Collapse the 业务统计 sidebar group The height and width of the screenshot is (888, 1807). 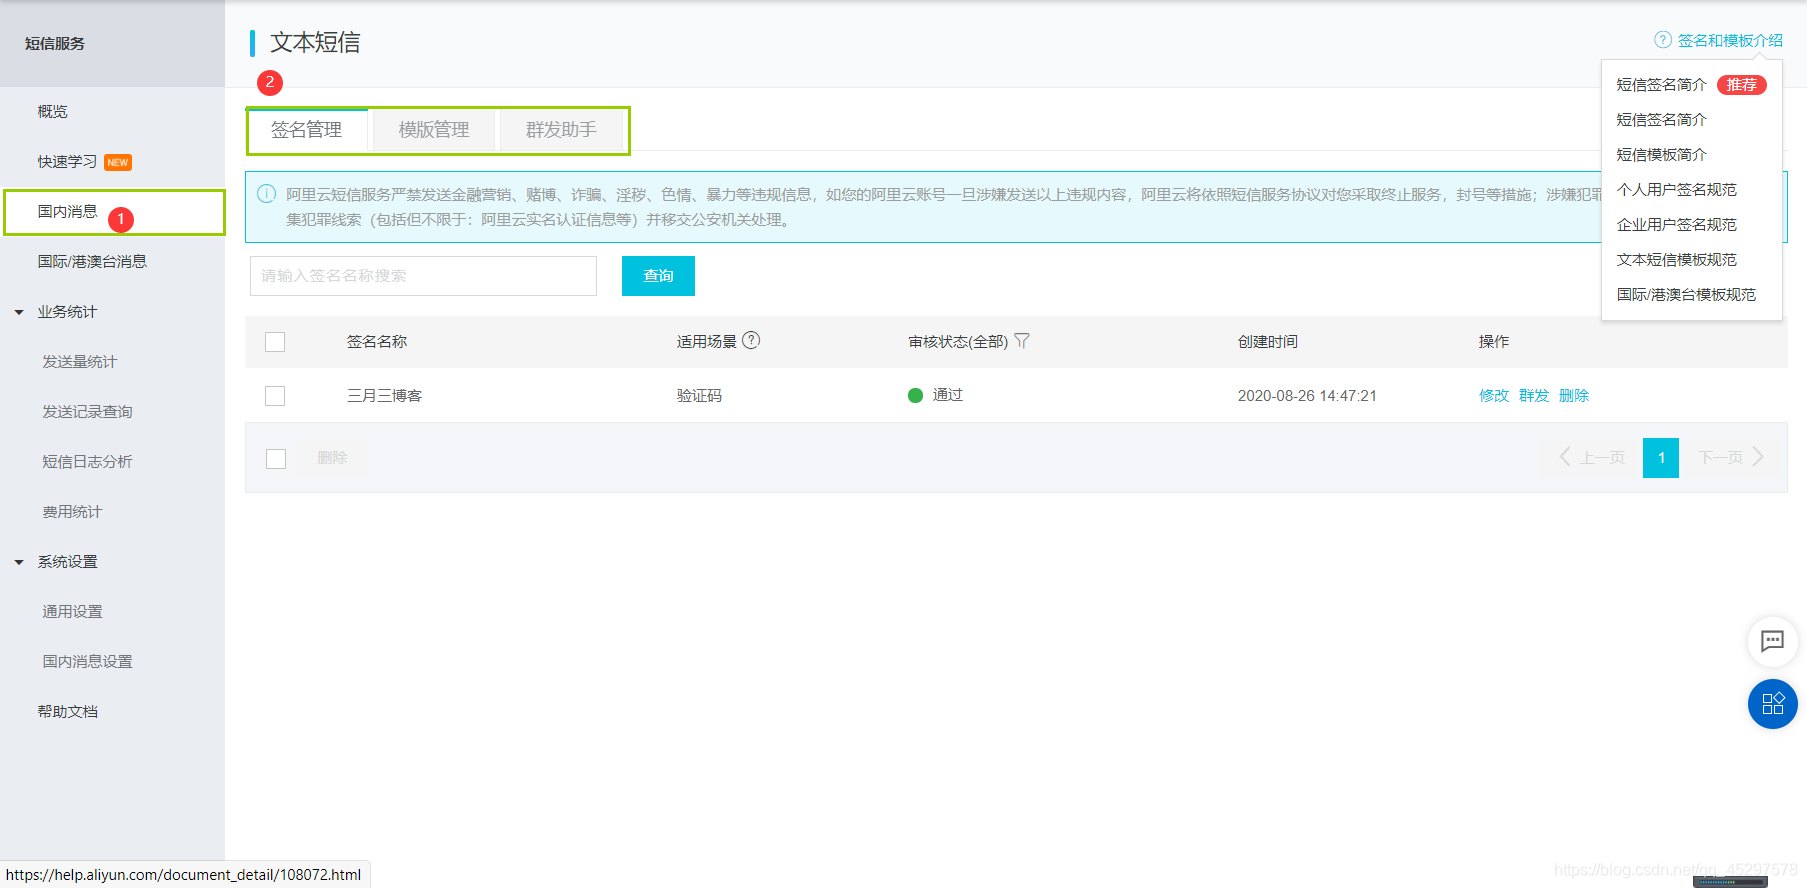19,312
